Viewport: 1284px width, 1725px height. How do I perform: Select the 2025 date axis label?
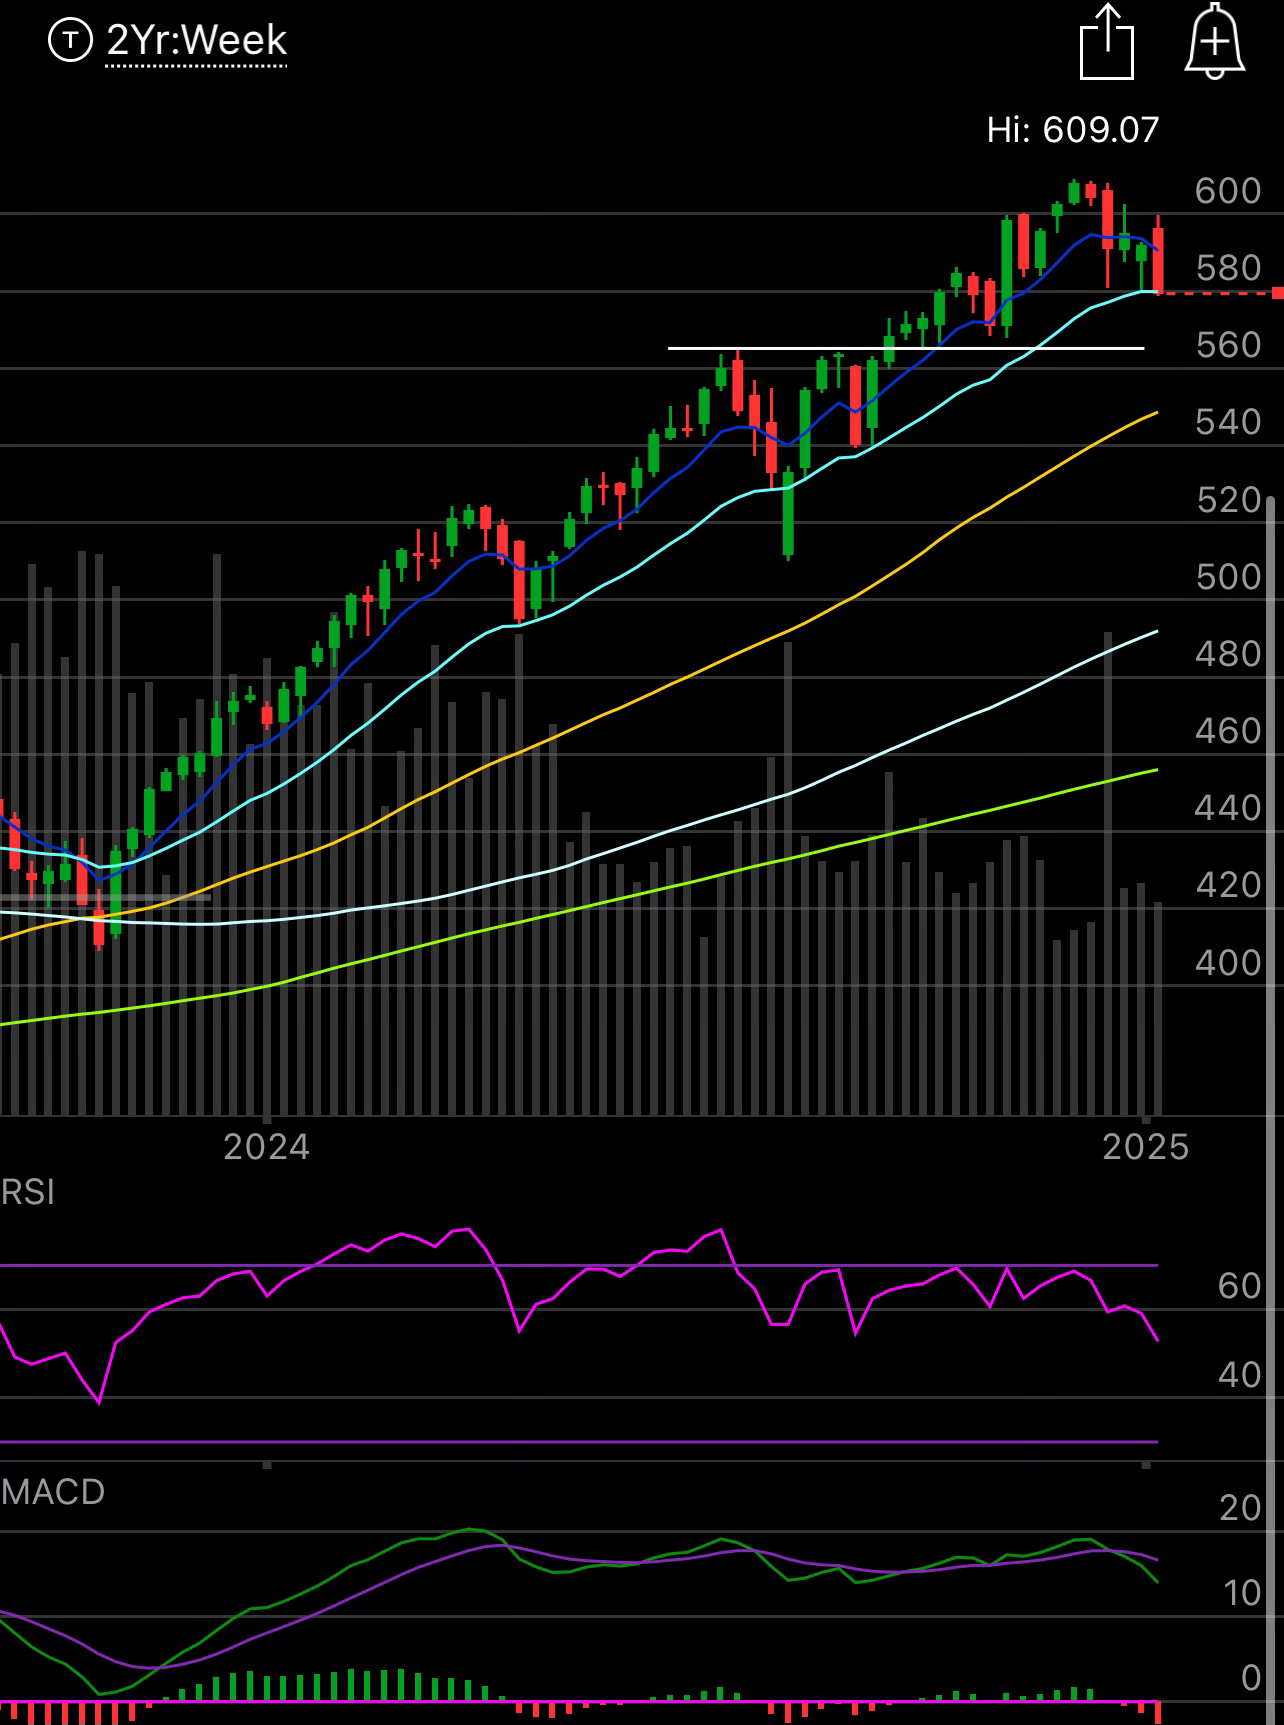[1146, 1146]
